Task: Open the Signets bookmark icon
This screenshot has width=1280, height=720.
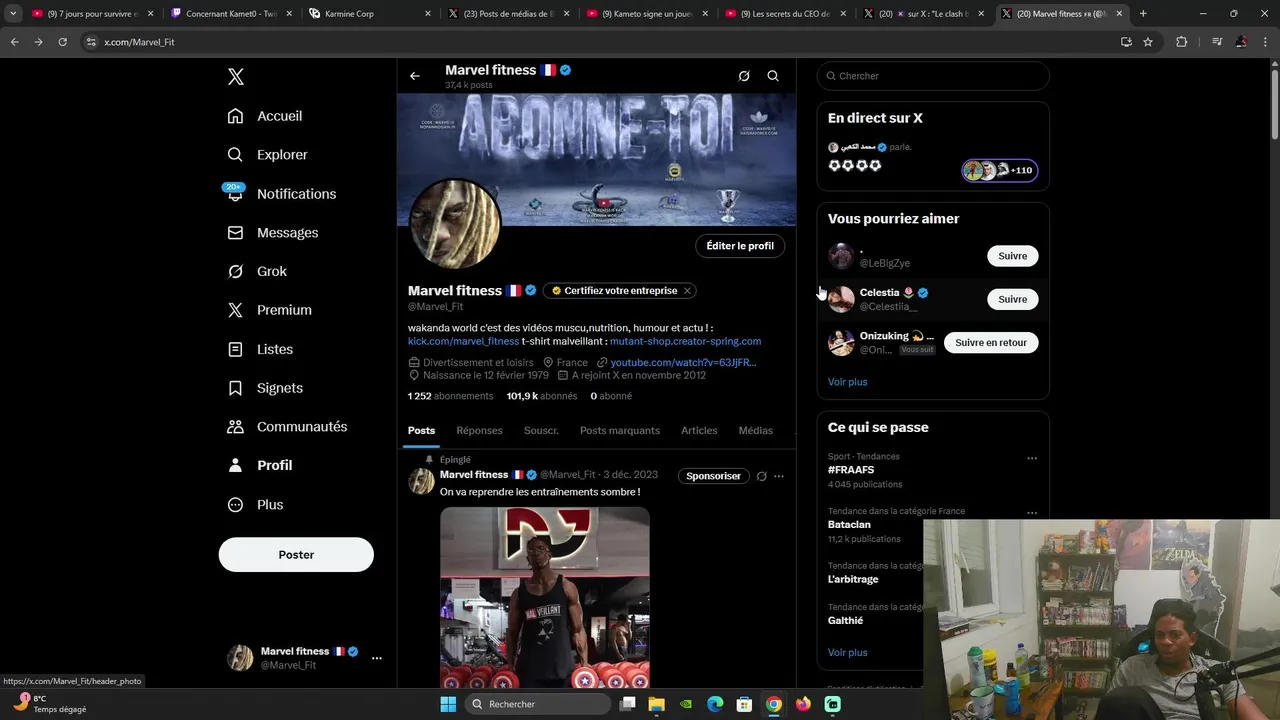Action: [235, 388]
